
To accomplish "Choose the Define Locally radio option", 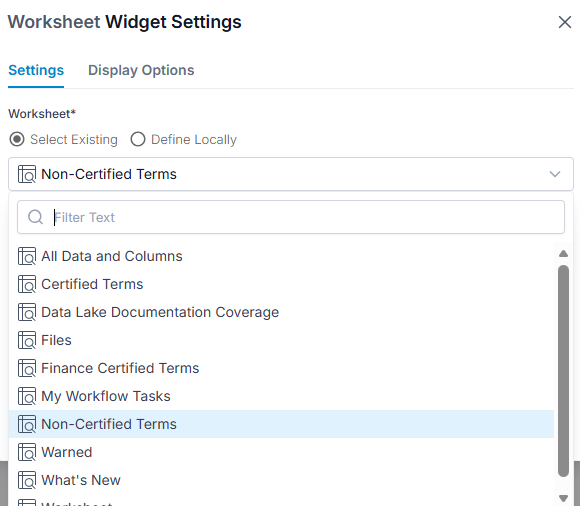I will point(138,139).
